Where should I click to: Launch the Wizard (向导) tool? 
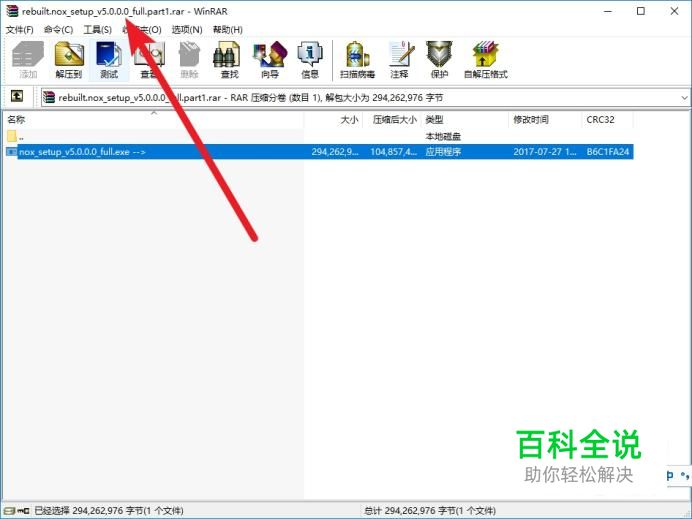tap(270, 60)
